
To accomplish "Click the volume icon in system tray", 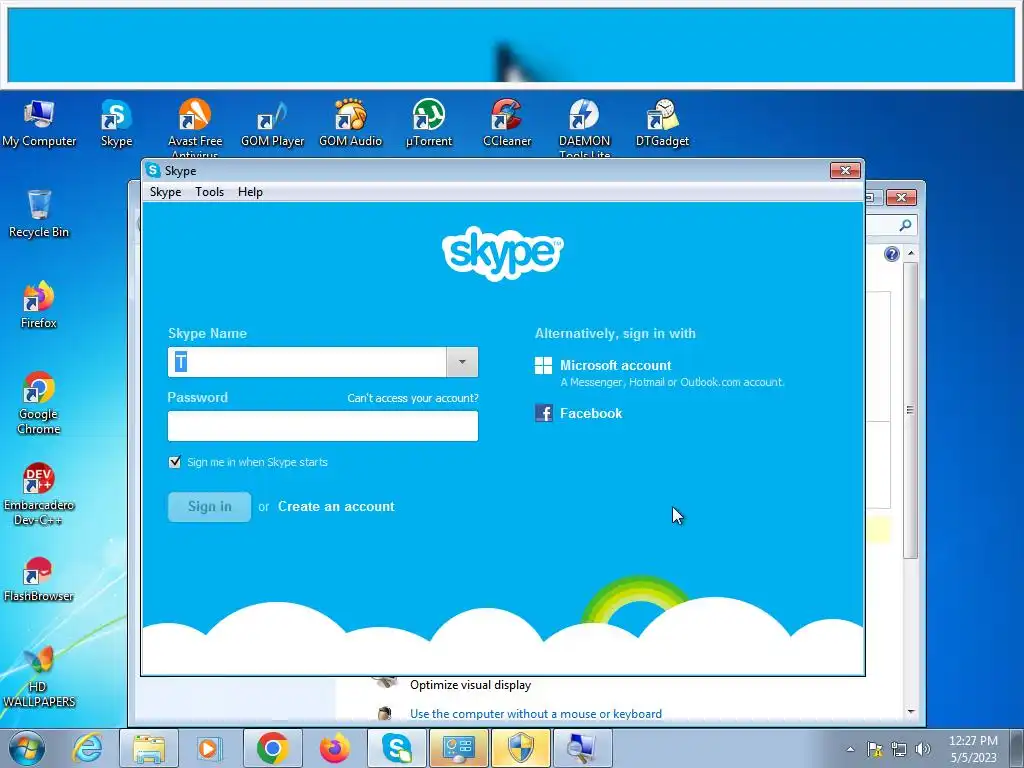I will pyautogui.click(x=923, y=749).
